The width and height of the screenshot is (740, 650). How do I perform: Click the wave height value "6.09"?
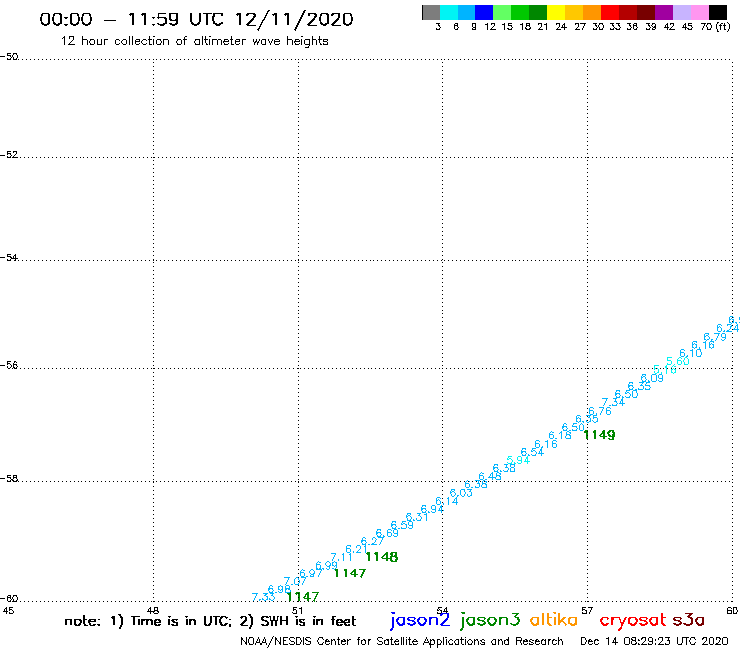coord(652,378)
